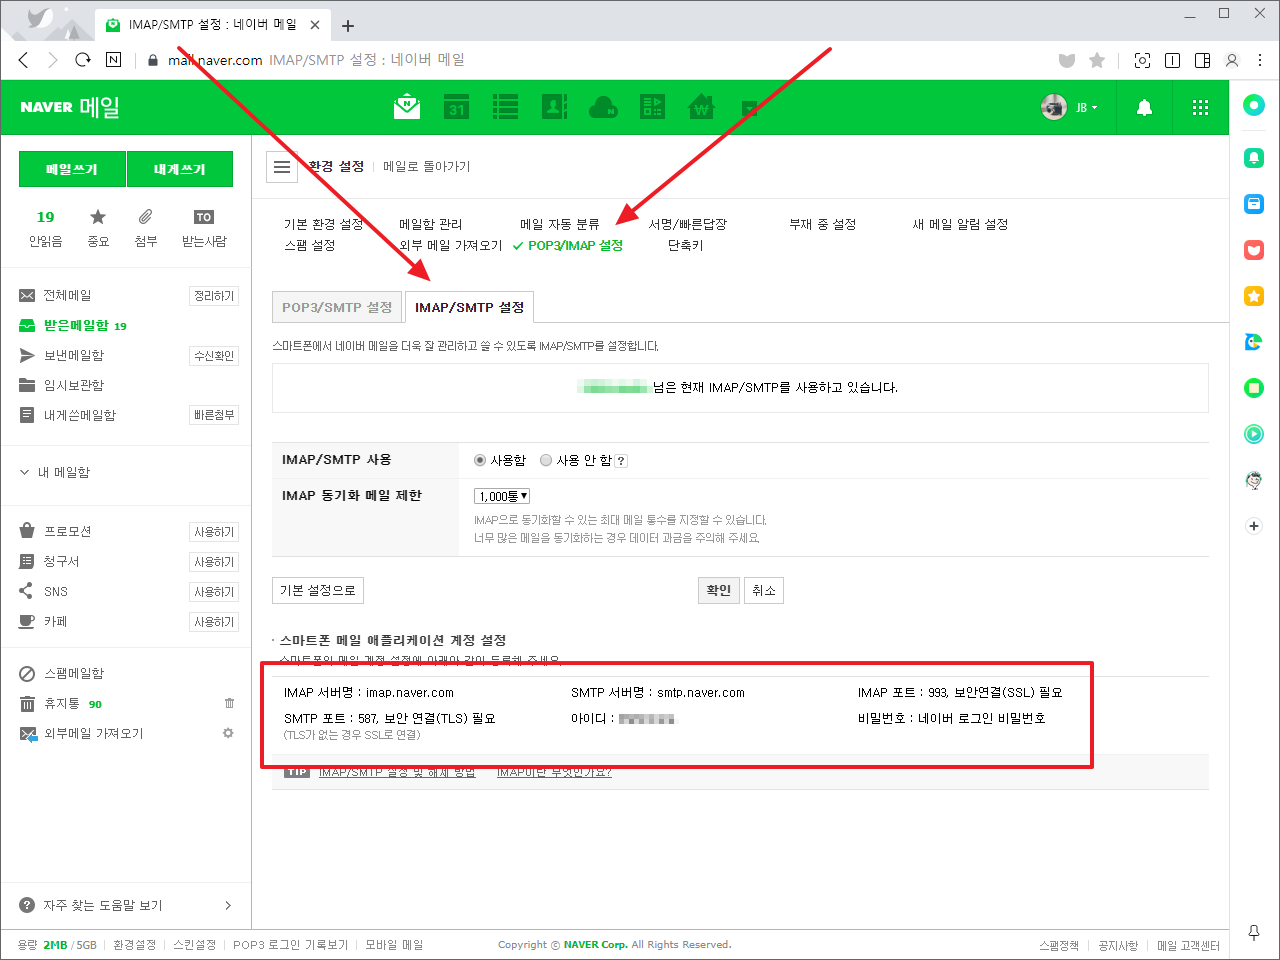The height and width of the screenshot is (960, 1280).
Task: Click the reload page button
Action: pos(83,60)
